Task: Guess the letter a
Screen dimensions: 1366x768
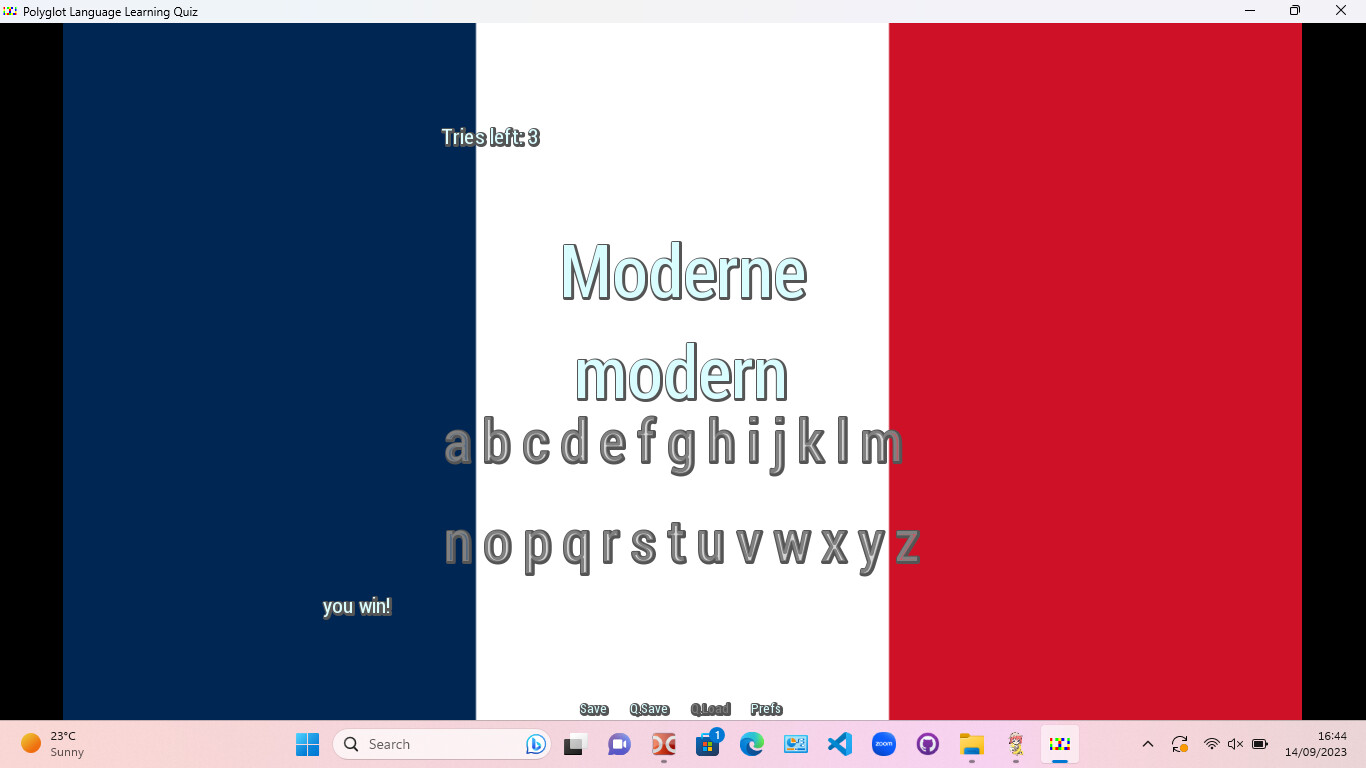Action: tap(457, 443)
